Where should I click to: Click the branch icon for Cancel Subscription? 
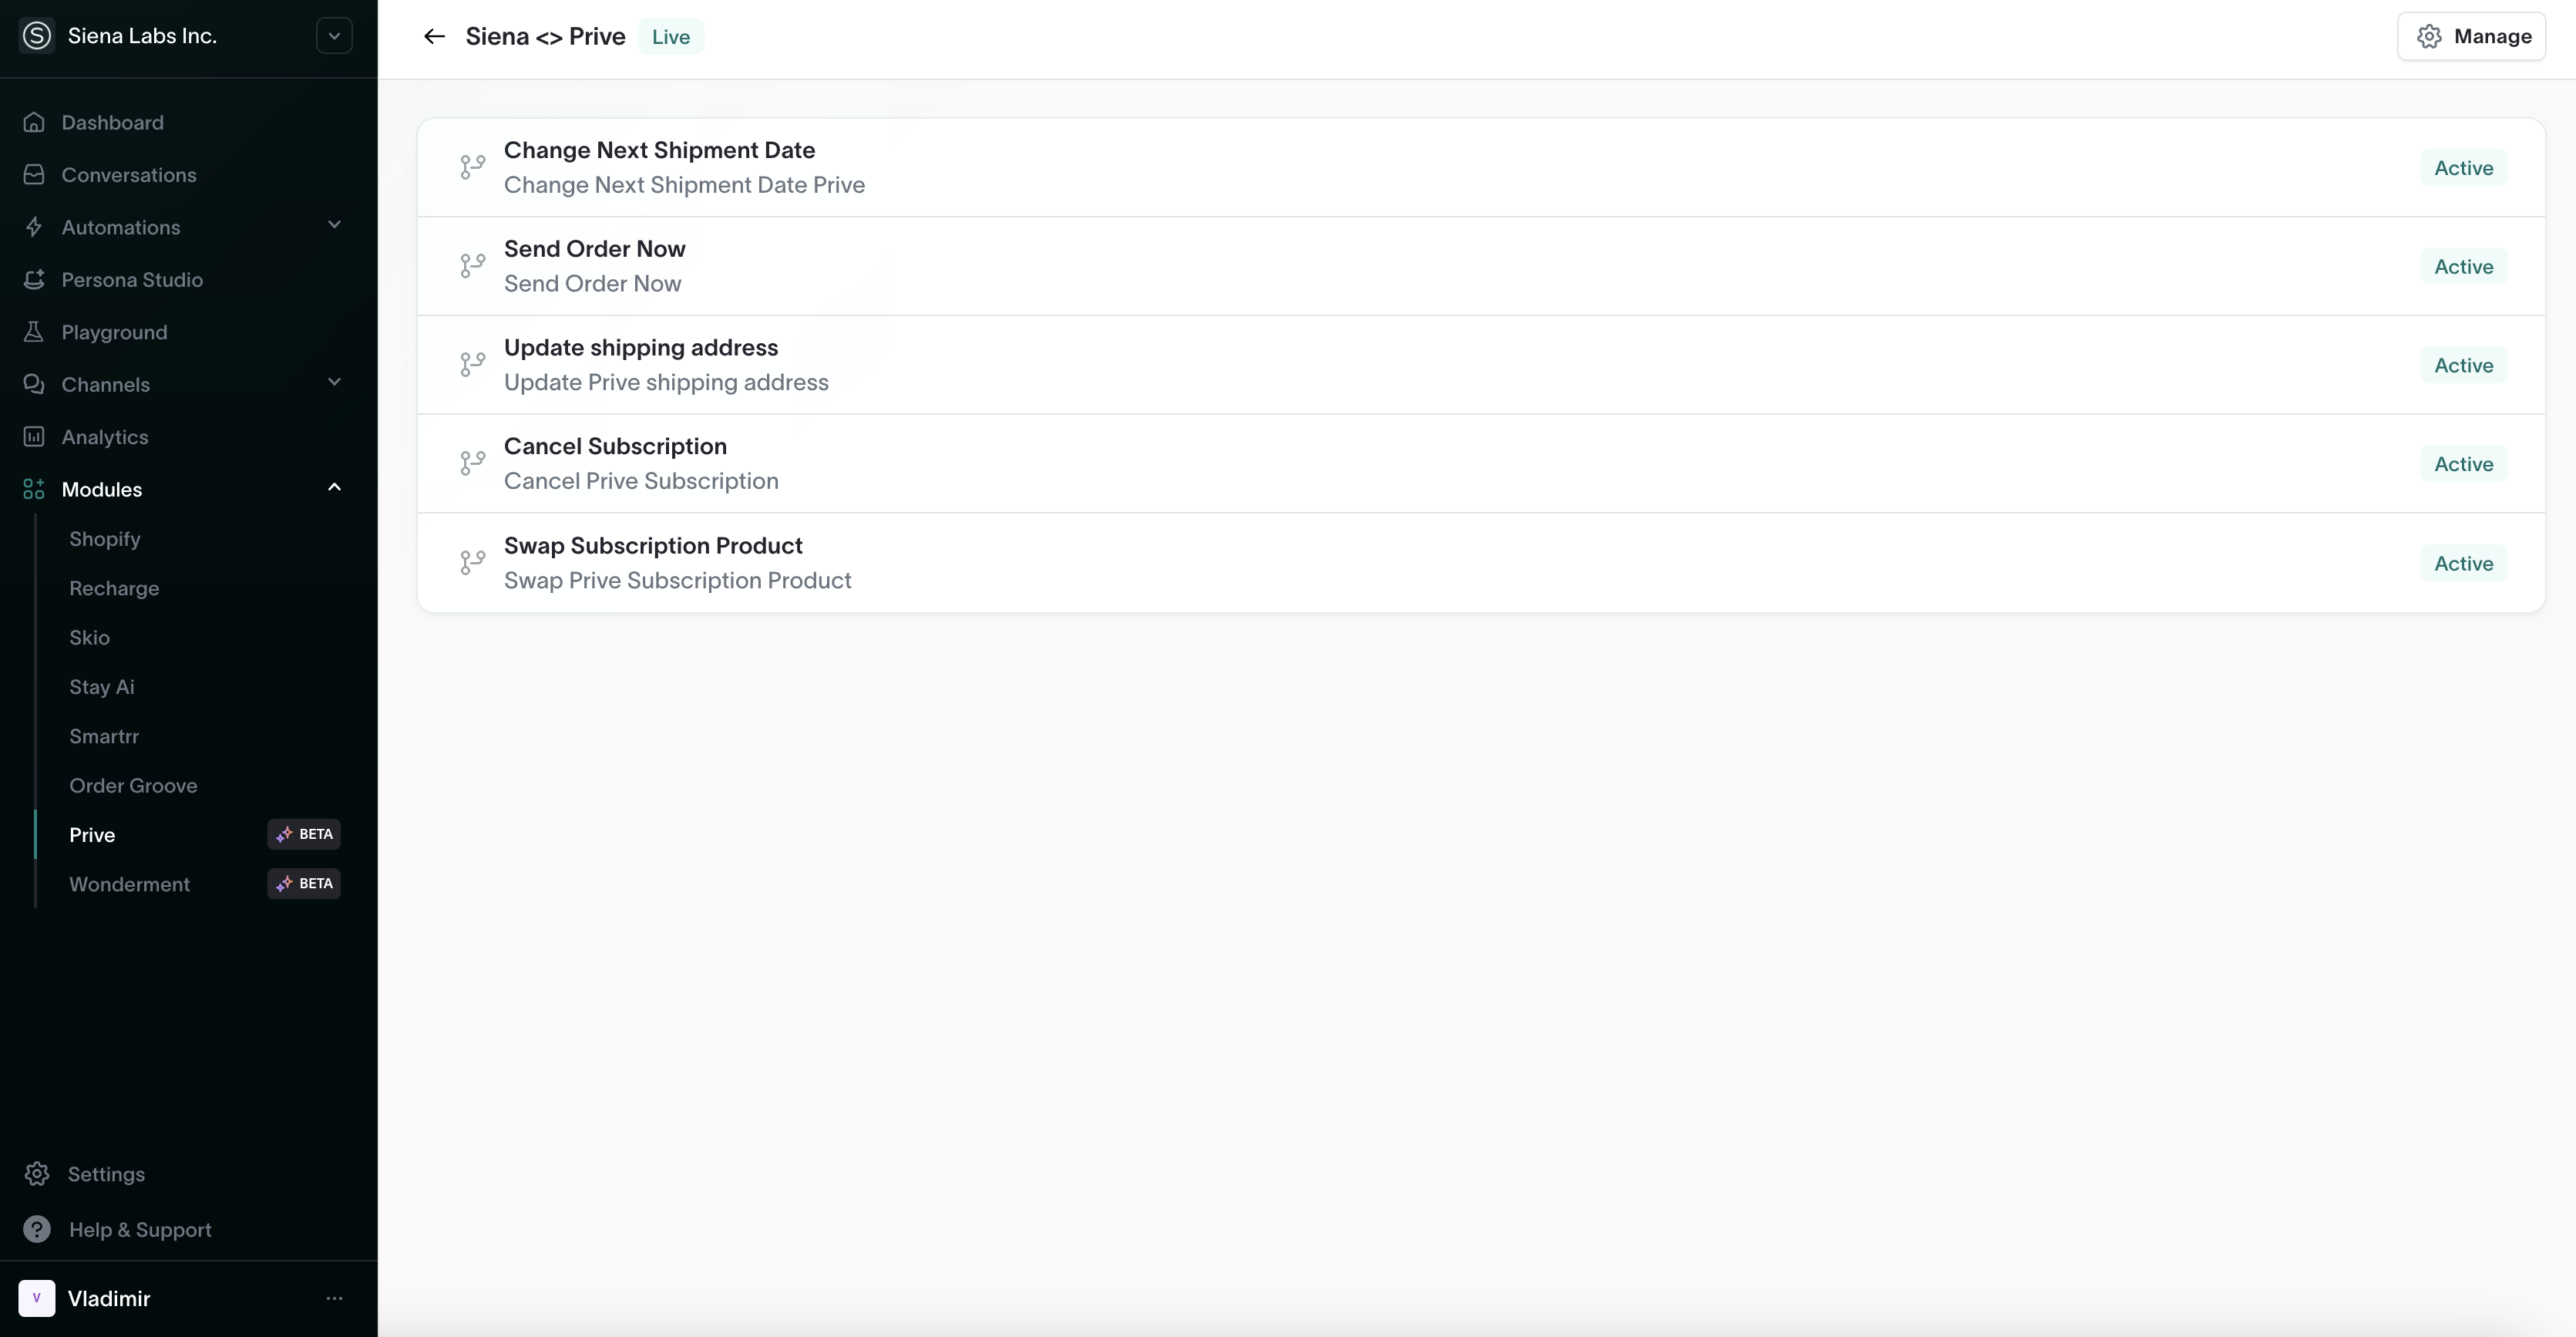click(x=473, y=463)
